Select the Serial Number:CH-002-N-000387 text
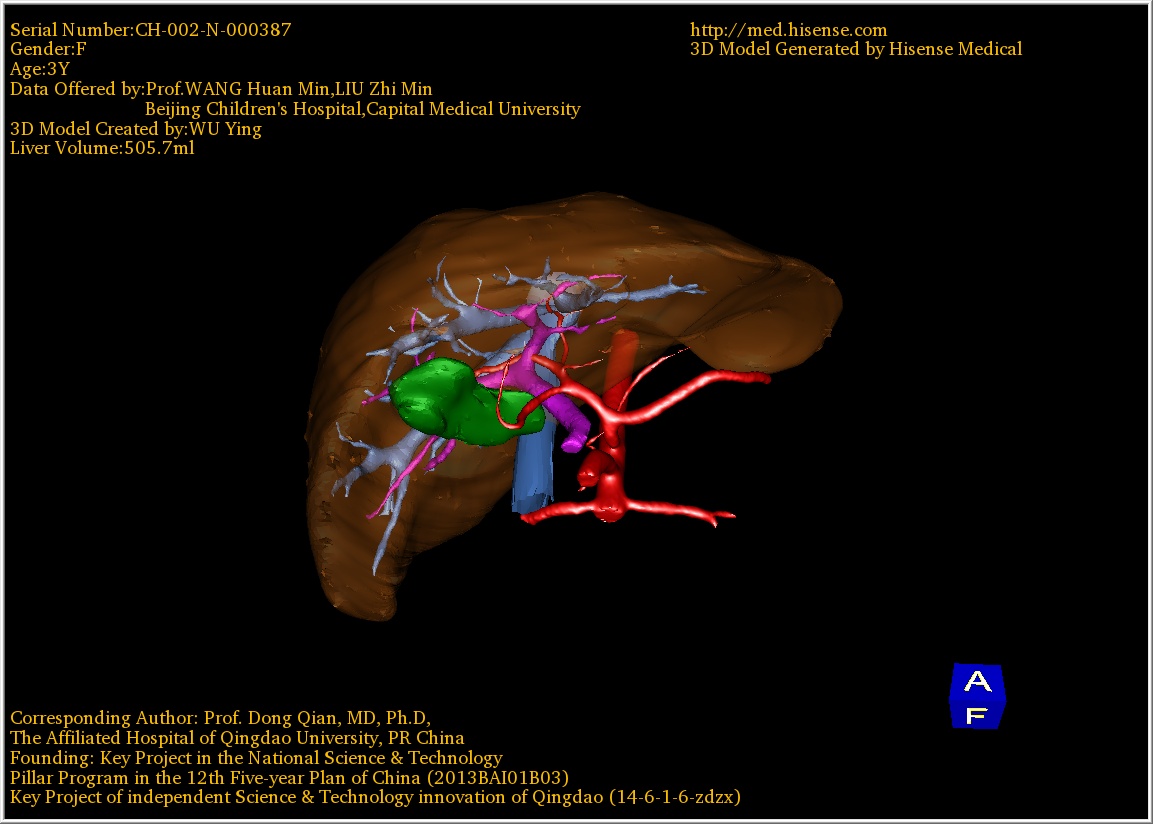This screenshot has height=824, width=1153. [151, 30]
